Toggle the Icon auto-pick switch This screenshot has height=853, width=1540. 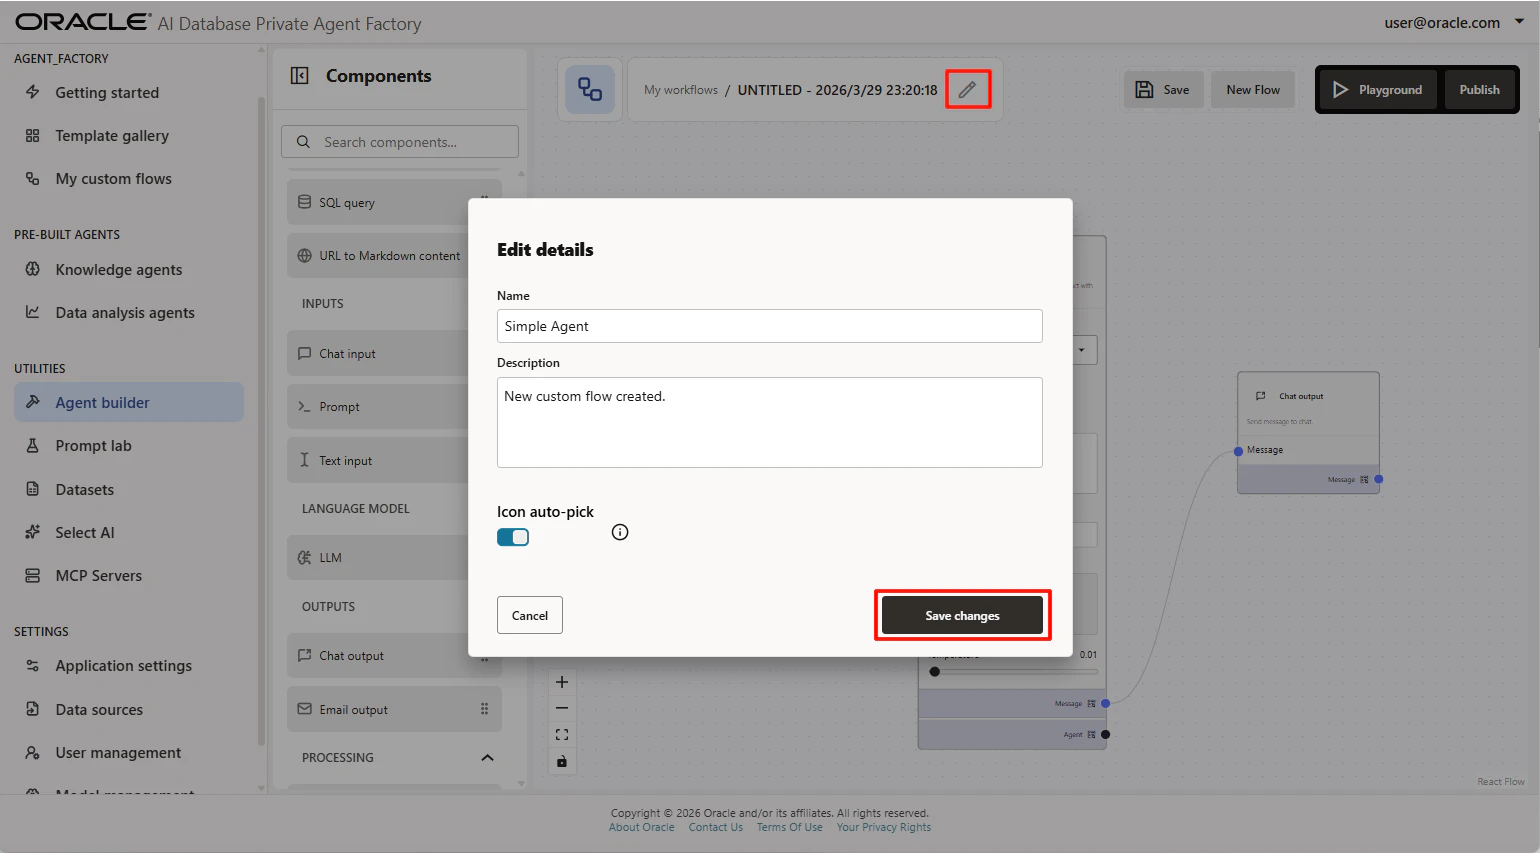513,537
